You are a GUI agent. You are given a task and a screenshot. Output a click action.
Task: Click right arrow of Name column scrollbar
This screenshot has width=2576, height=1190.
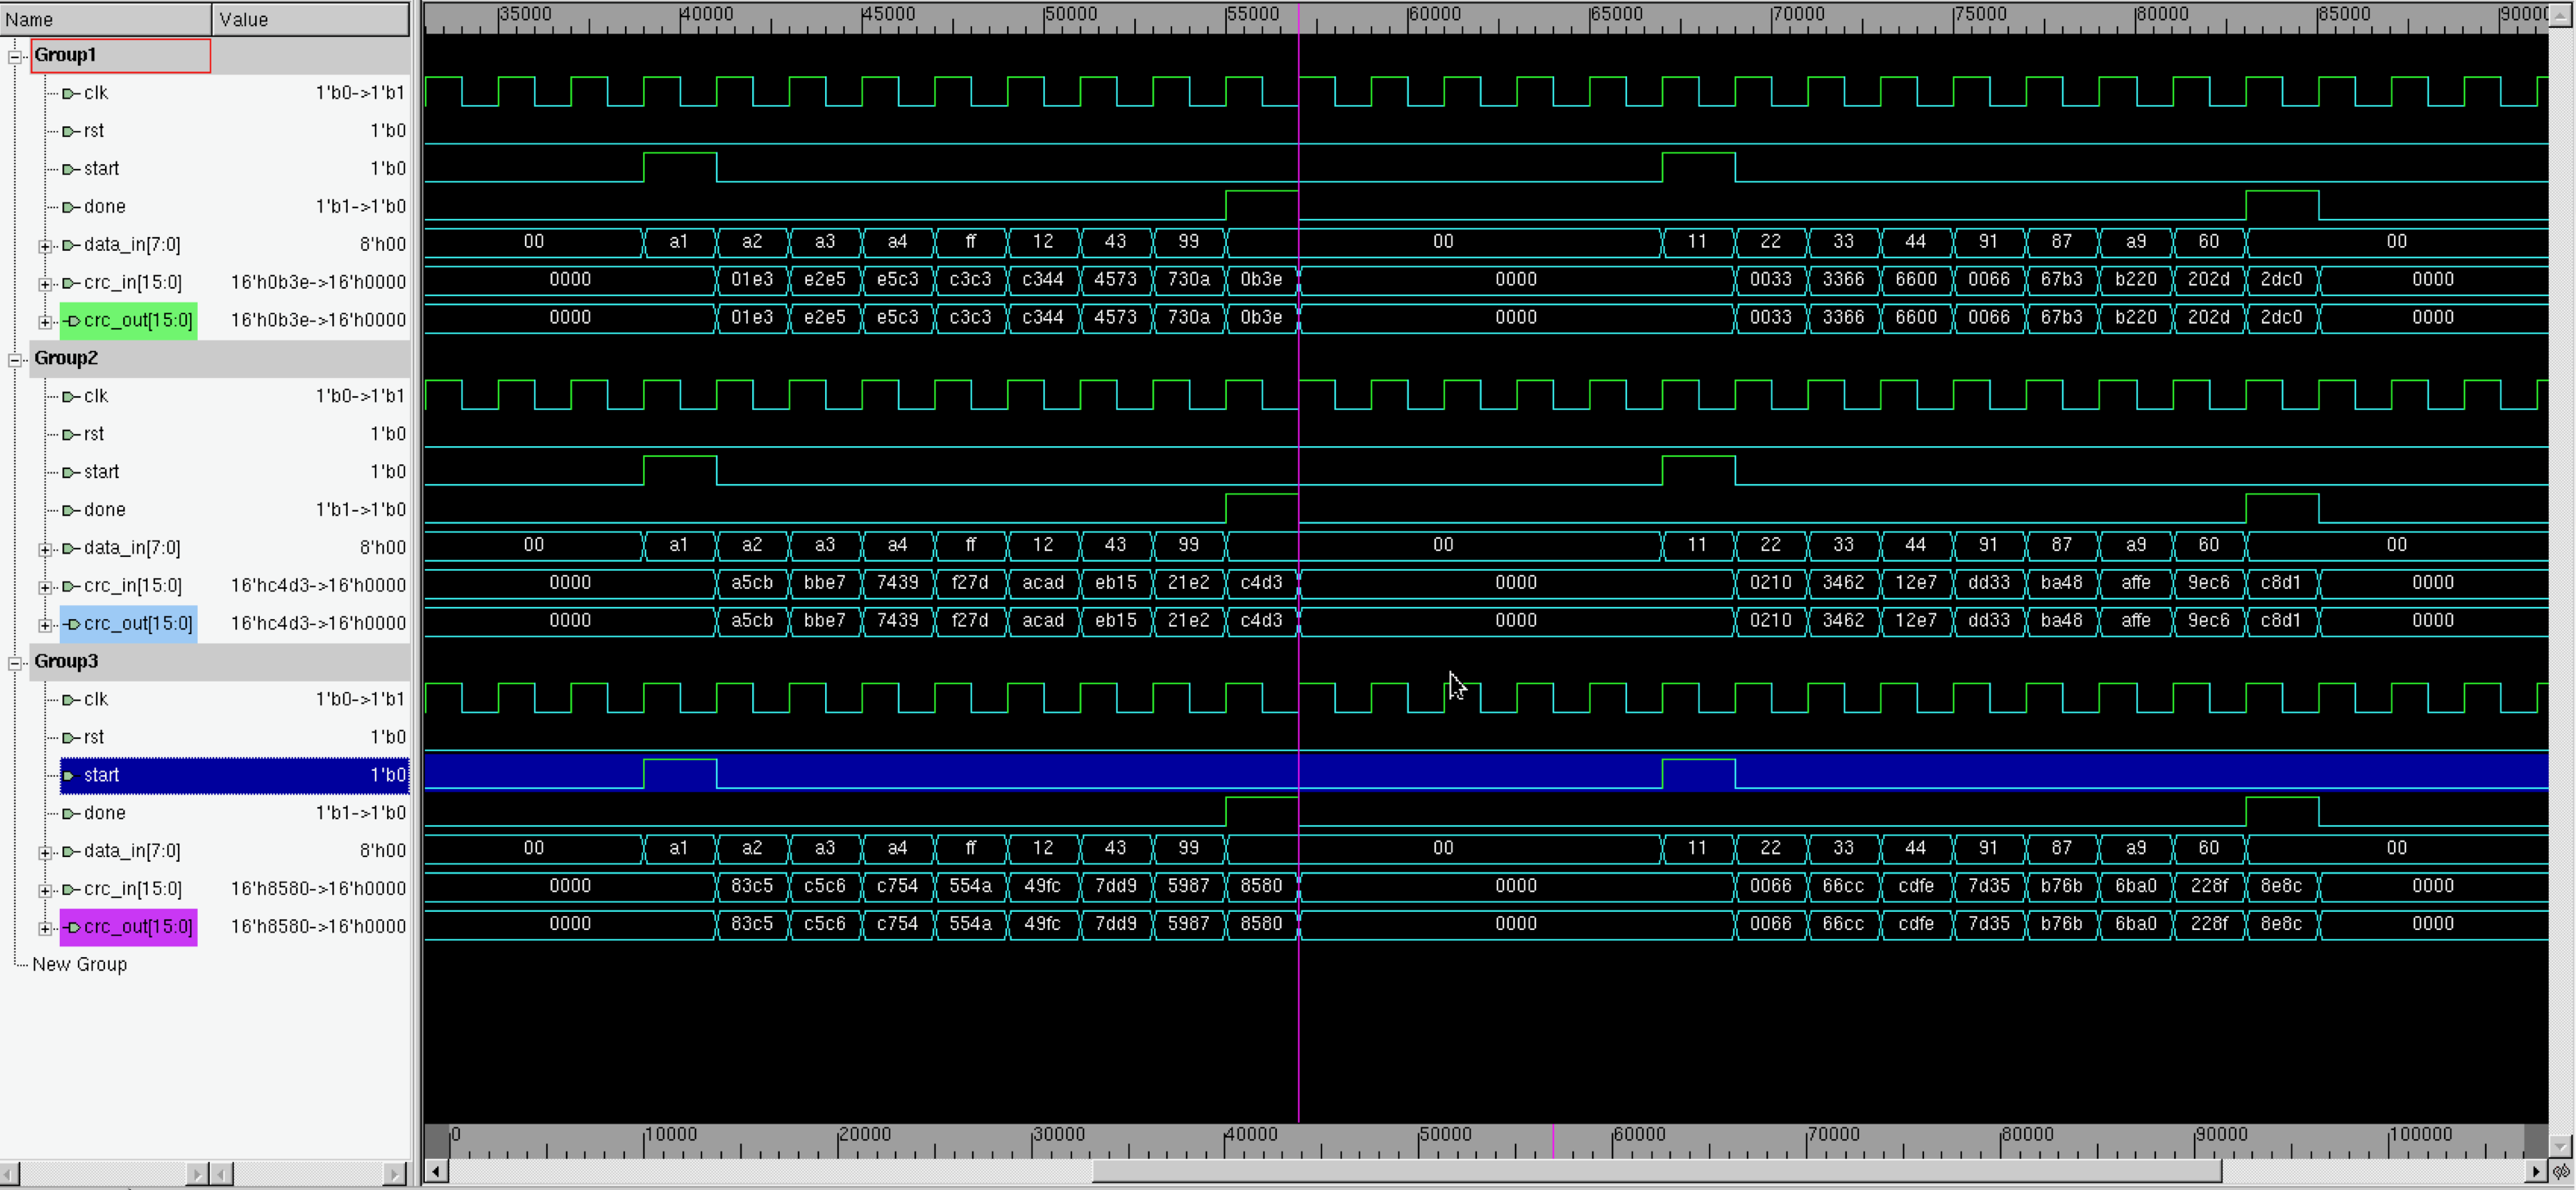(x=197, y=1172)
